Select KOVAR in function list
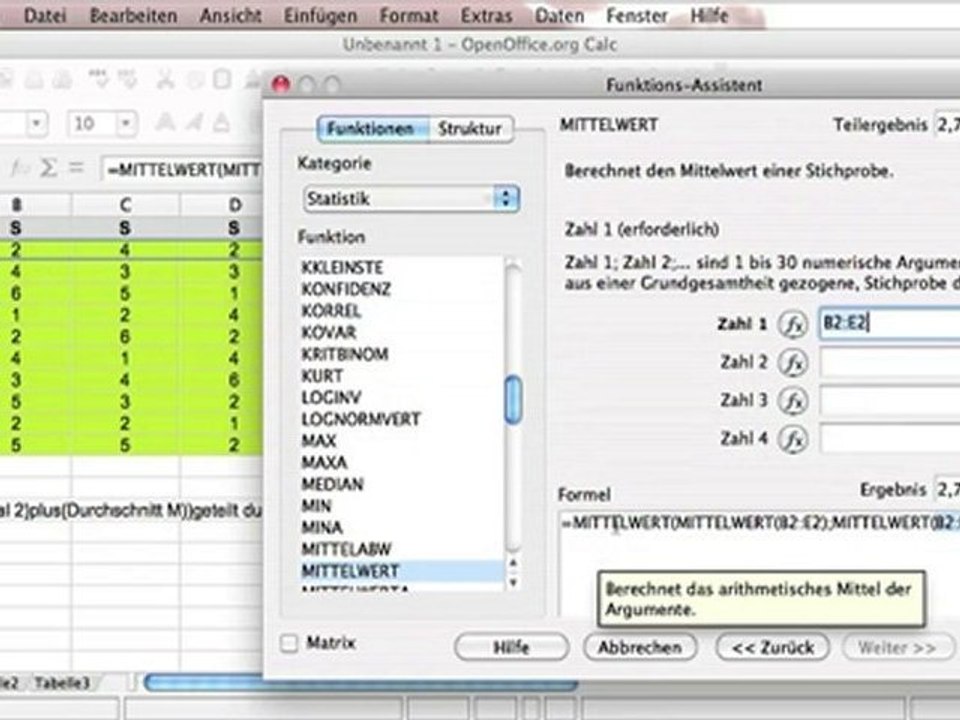Viewport: 960px width, 720px height. [x=401, y=332]
